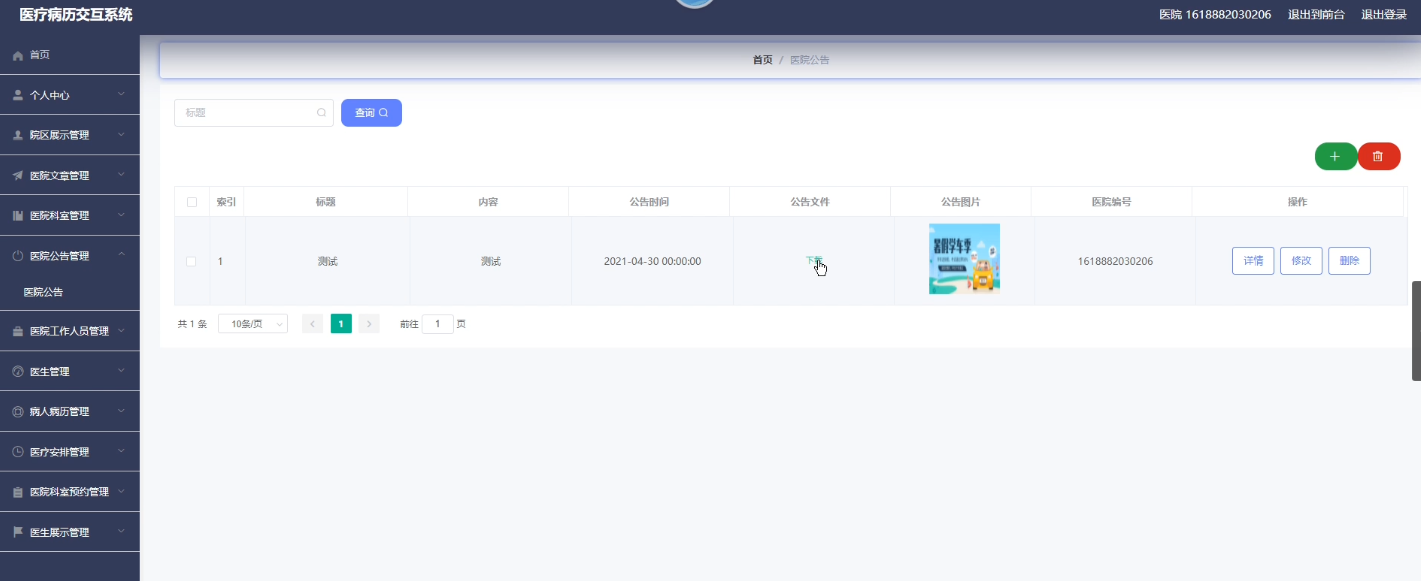Go to the previous page with the left arrow
1421x581 pixels.
[312, 324]
